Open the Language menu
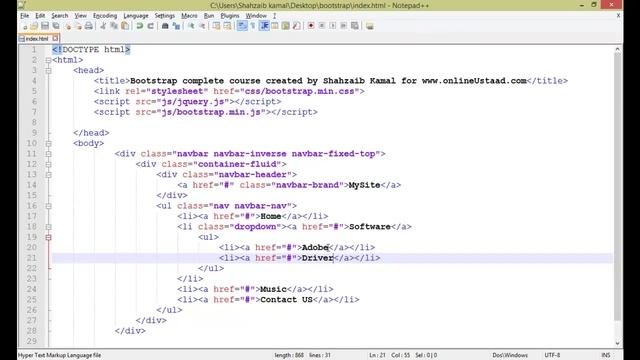The height and width of the screenshot is (360, 640). click(x=136, y=16)
